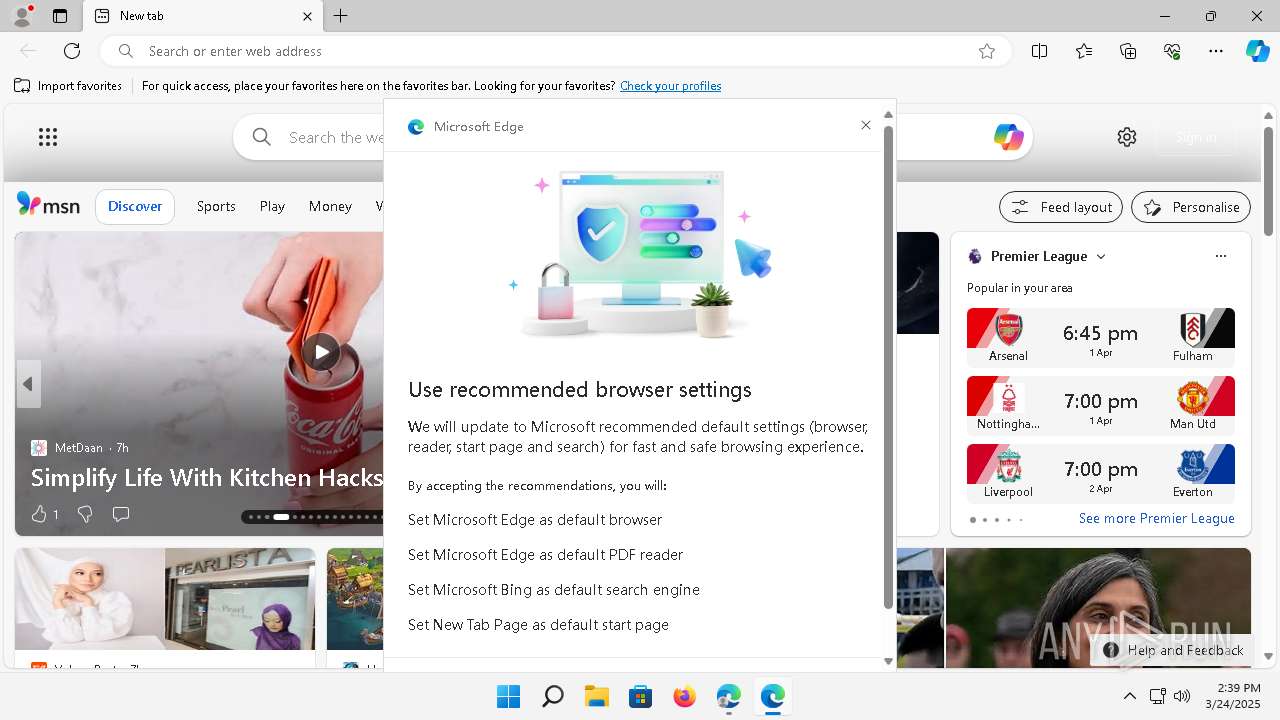Open Premier League card more options
The width and height of the screenshot is (1280, 720).
(x=1221, y=256)
